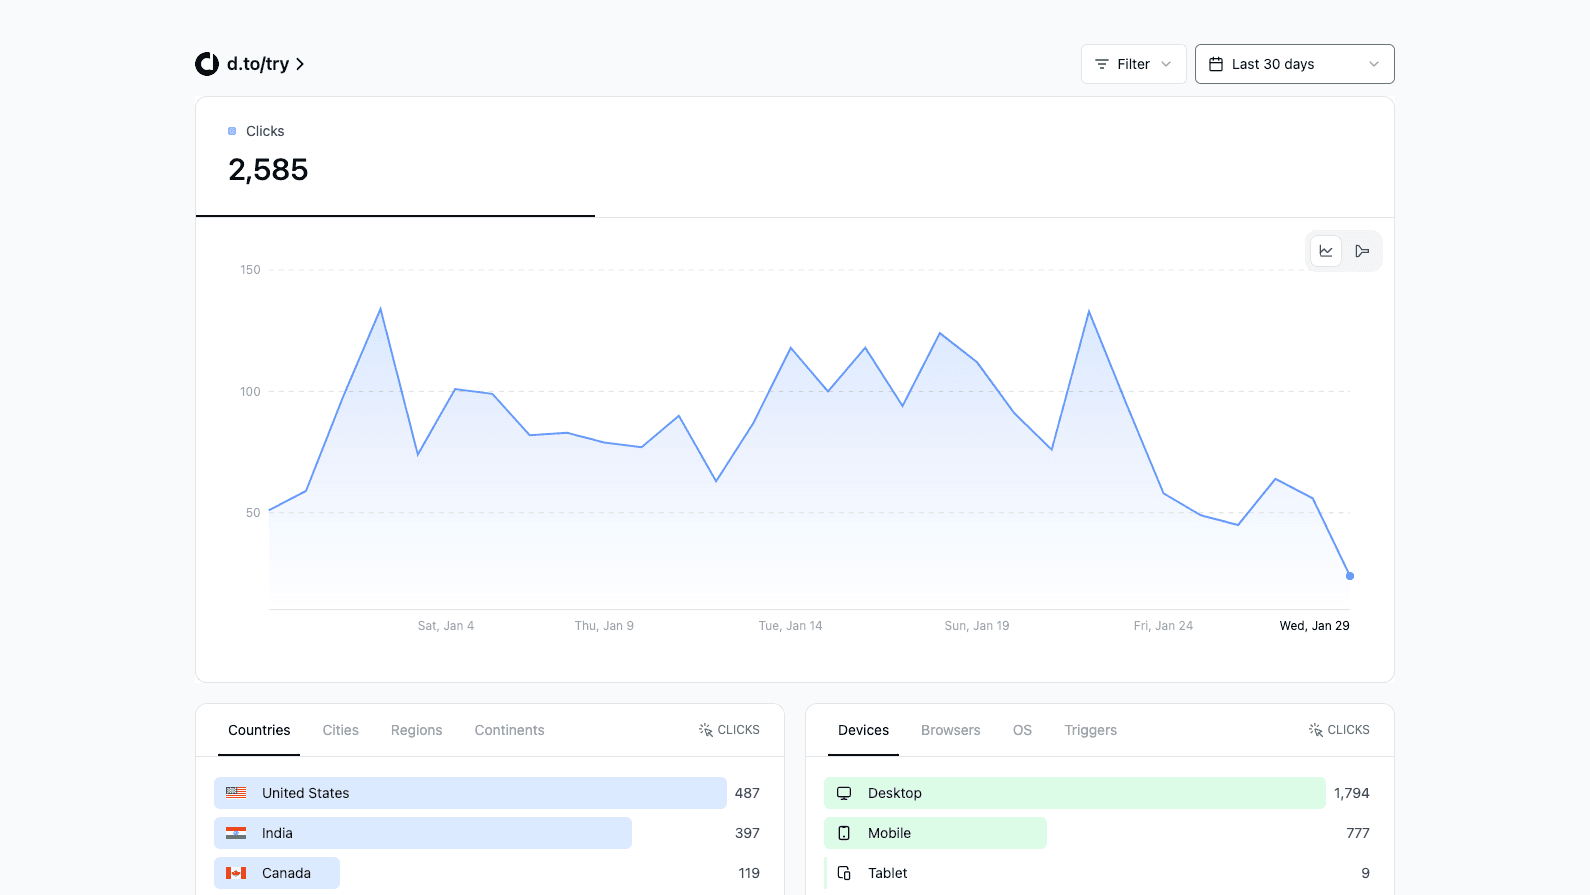Click the Clicks blue legend swatch
The height and width of the screenshot is (895, 1590).
click(x=232, y=131)
